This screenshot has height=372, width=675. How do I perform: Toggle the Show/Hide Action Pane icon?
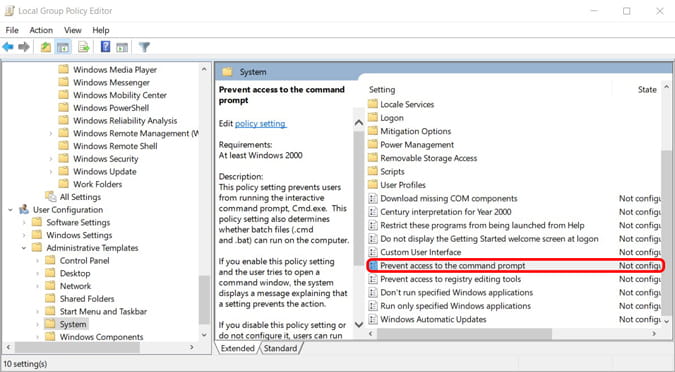[122, 47]
